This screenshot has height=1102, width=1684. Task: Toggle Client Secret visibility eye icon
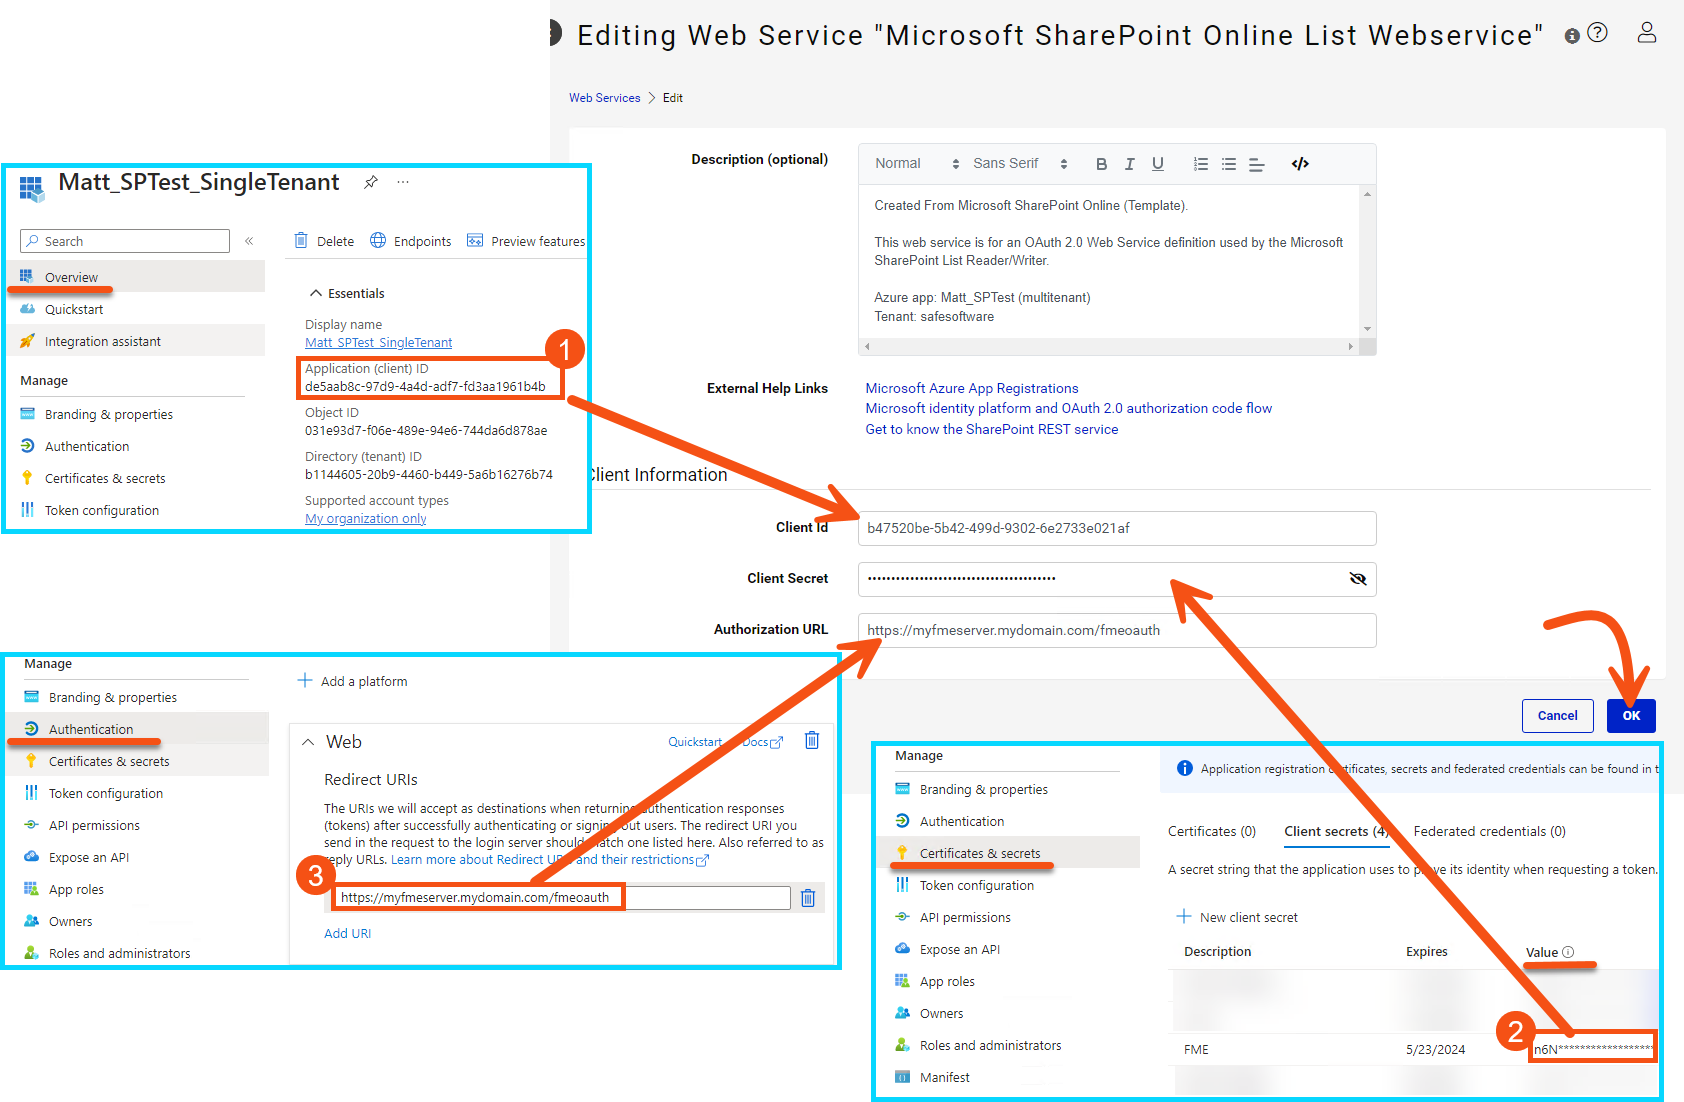pyautogui.click(x=1357, y=579)
